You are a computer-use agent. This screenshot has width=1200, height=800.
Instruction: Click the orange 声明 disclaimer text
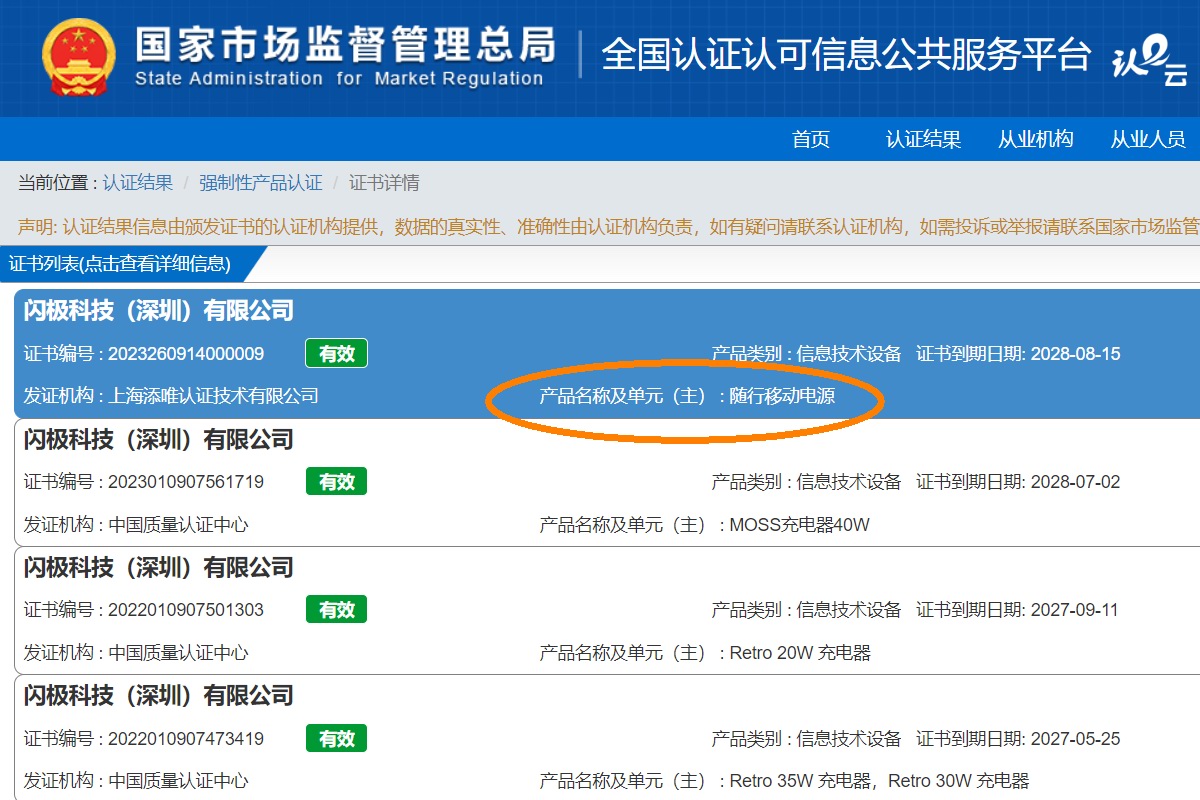pyautogui.click(x=608, y=226)
